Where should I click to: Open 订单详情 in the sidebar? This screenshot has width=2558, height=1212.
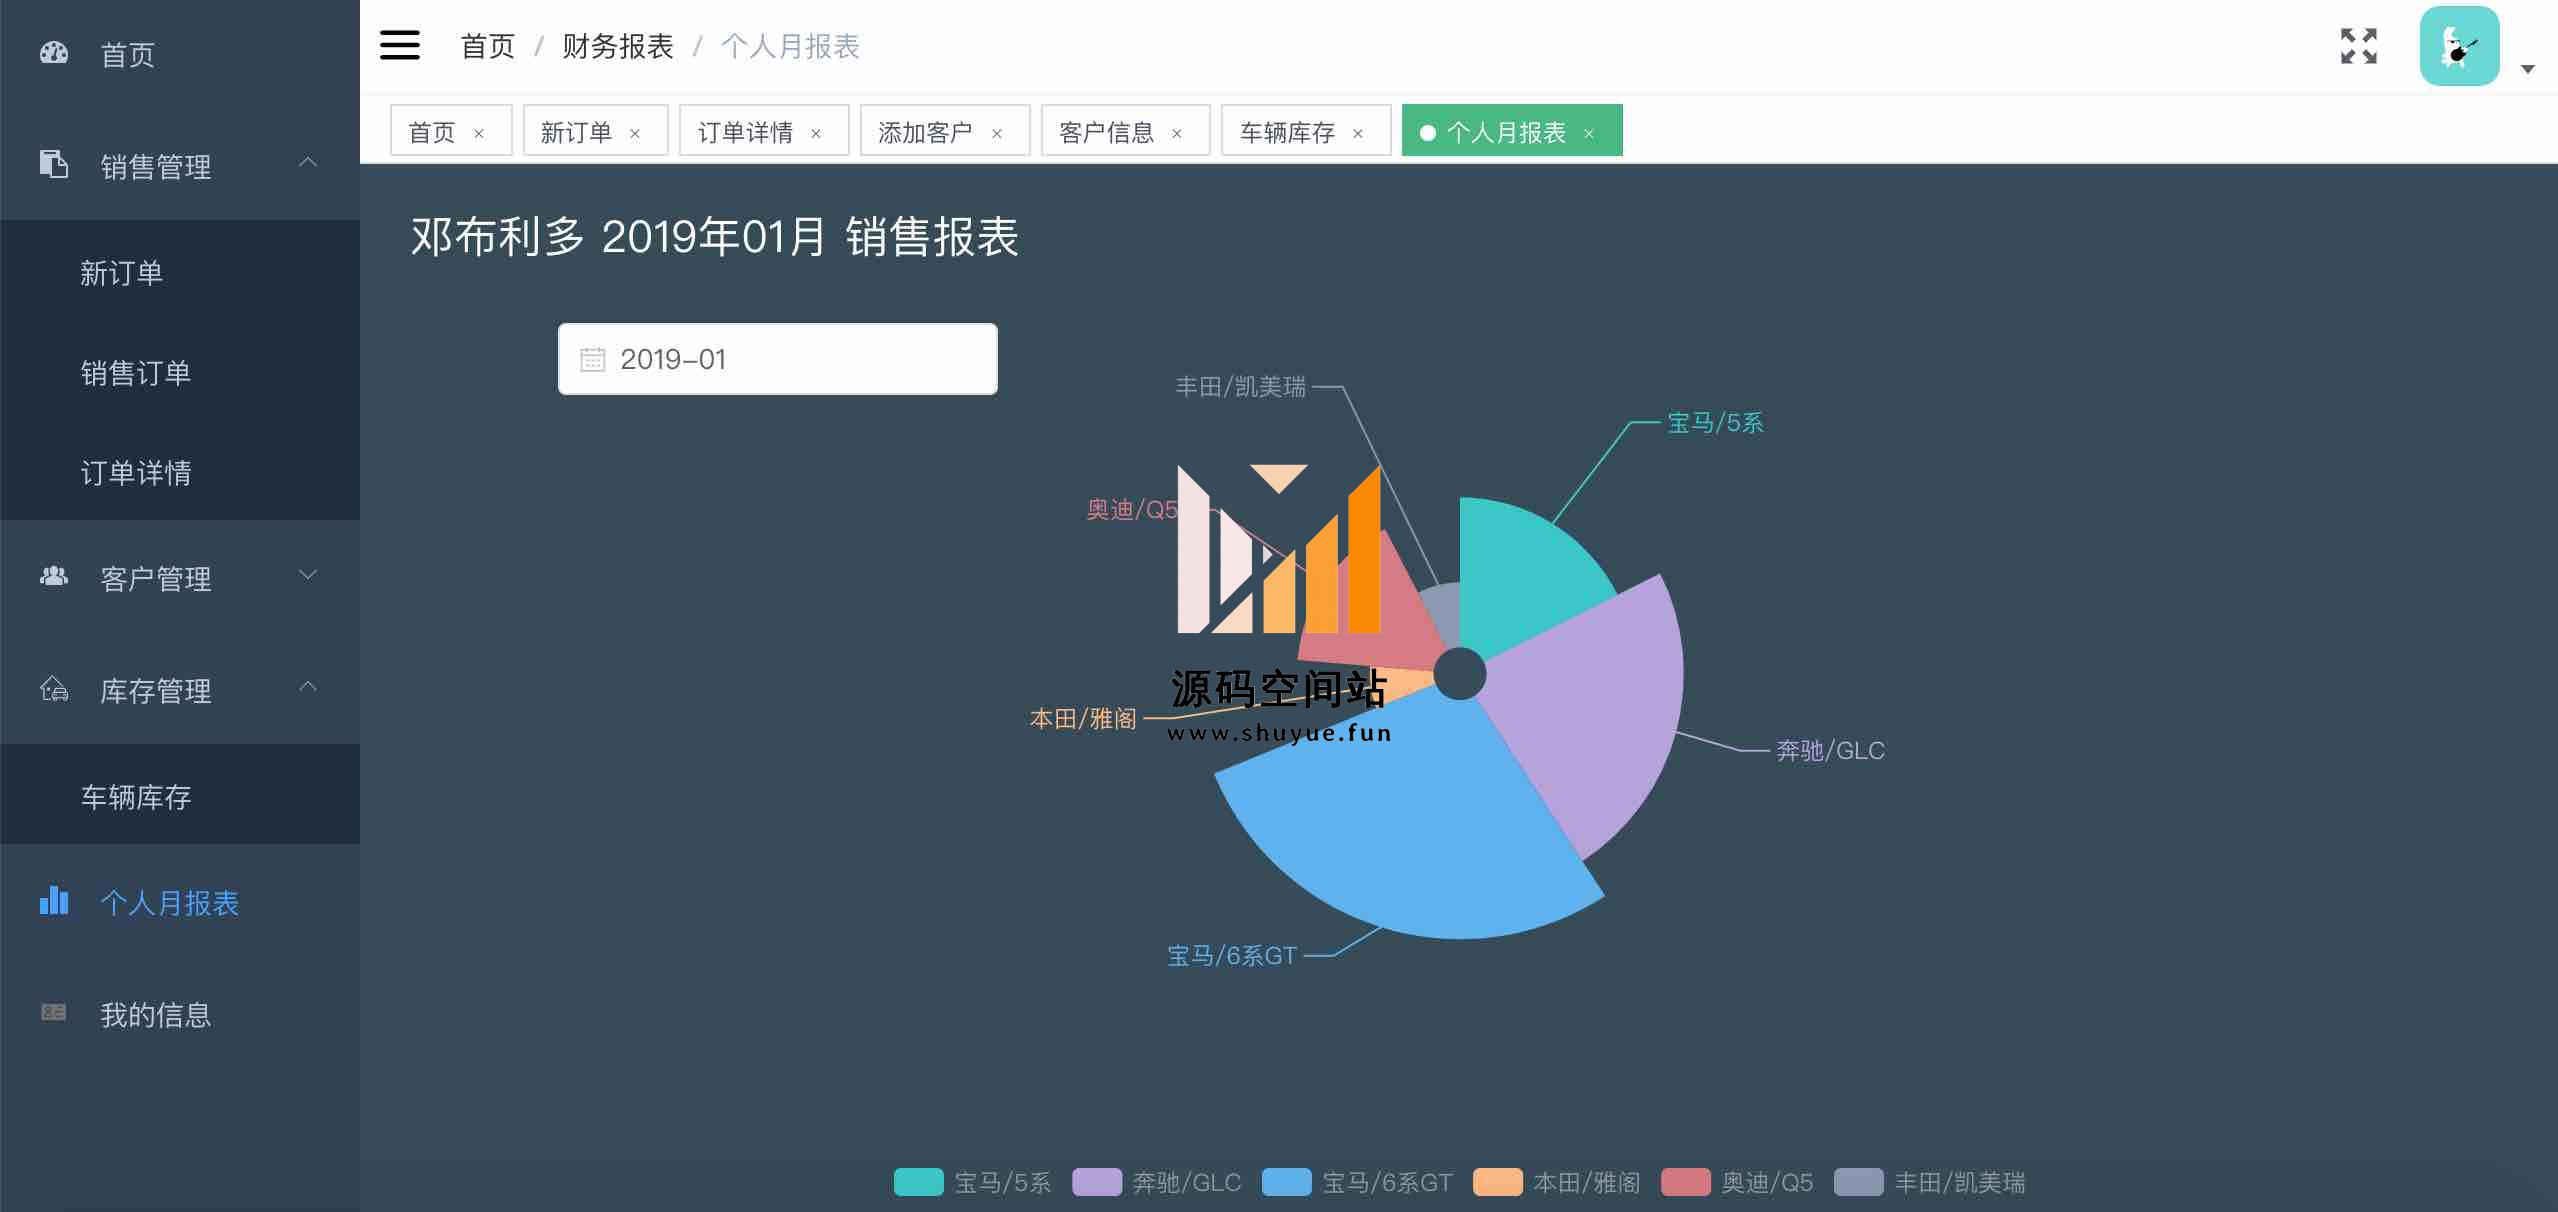coord(180,472)
